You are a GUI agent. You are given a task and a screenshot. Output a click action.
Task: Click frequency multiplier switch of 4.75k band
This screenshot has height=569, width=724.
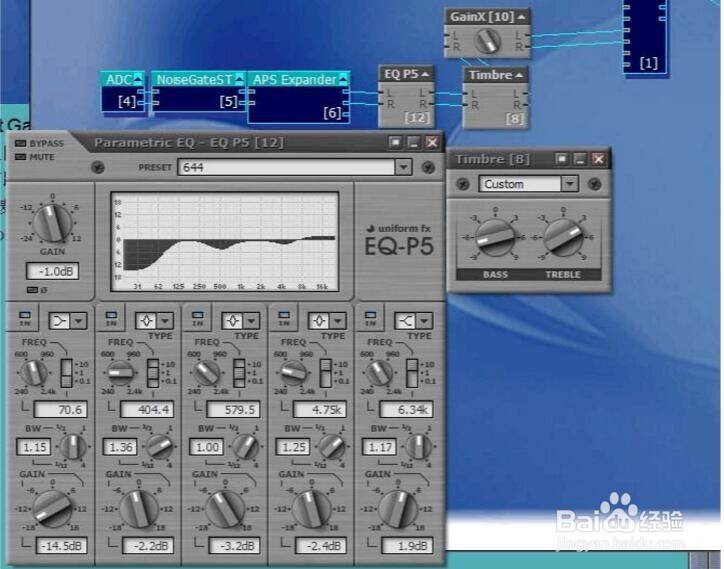(326, 373)
